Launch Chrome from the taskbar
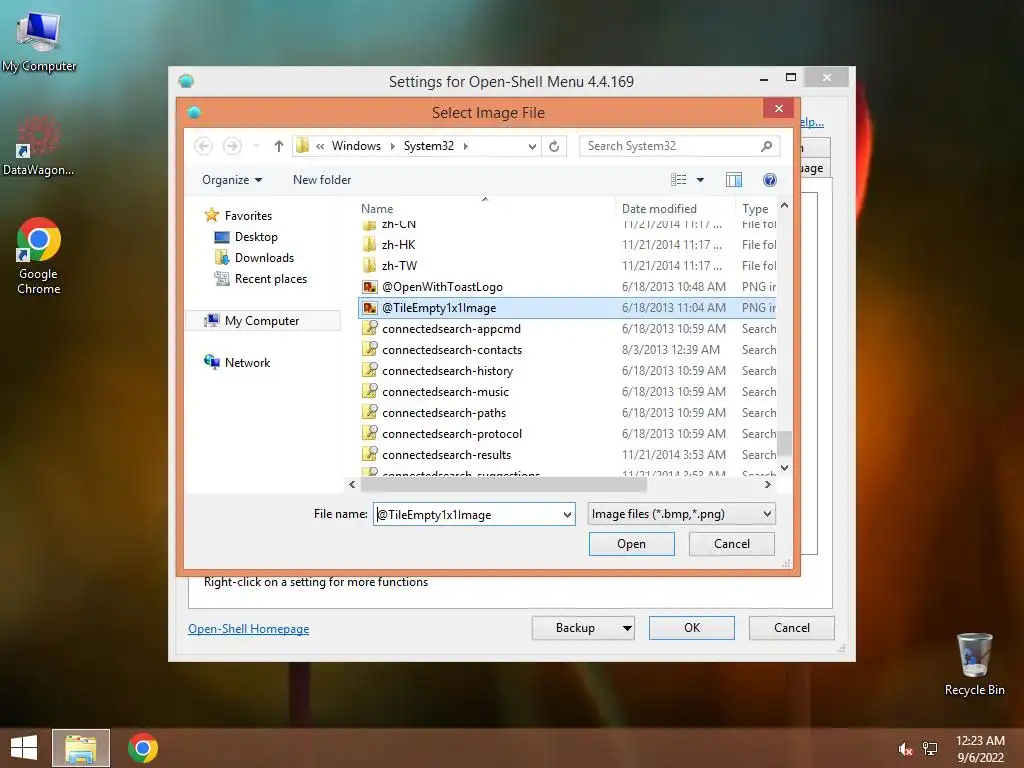The height and width of the screenshot is (768, 1024). pyautogui.click(x=142, y=748)
